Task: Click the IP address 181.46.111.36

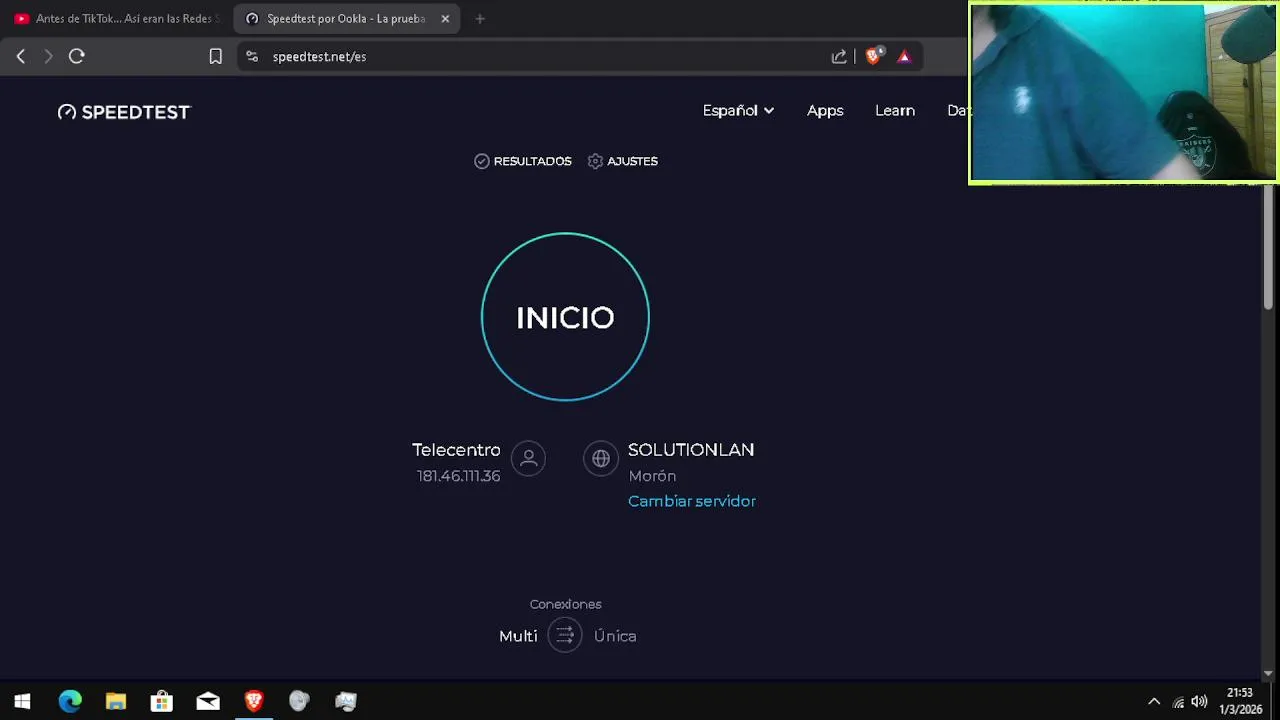Action: pos(458,476)
